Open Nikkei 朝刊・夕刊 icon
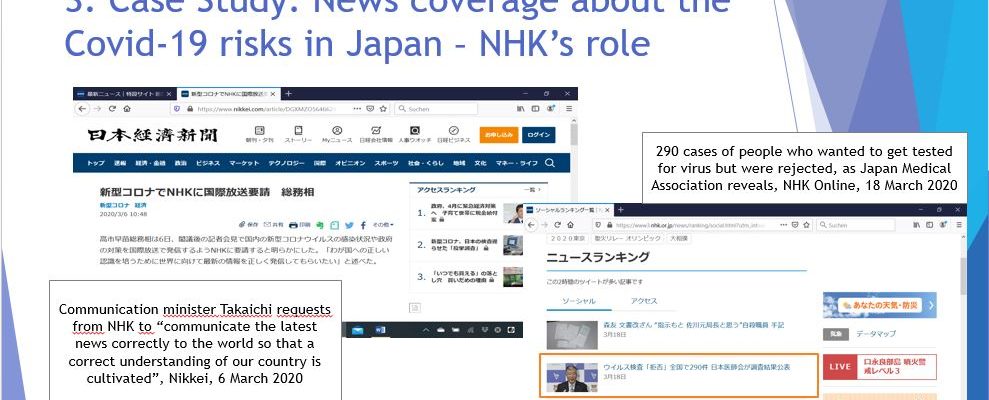 (x=259, y=134)
